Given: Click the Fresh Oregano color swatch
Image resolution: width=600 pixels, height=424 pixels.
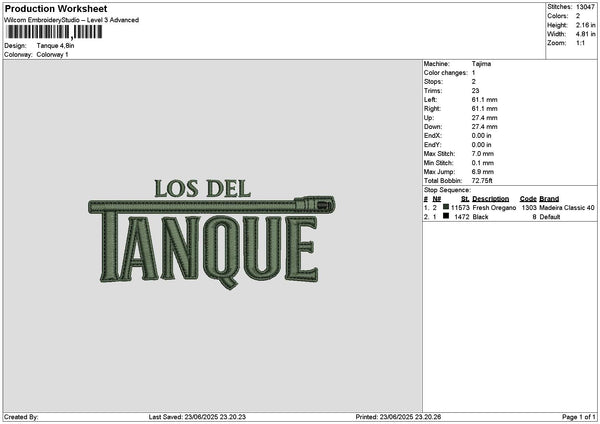Looking at the screenshot, I should 446,207.
